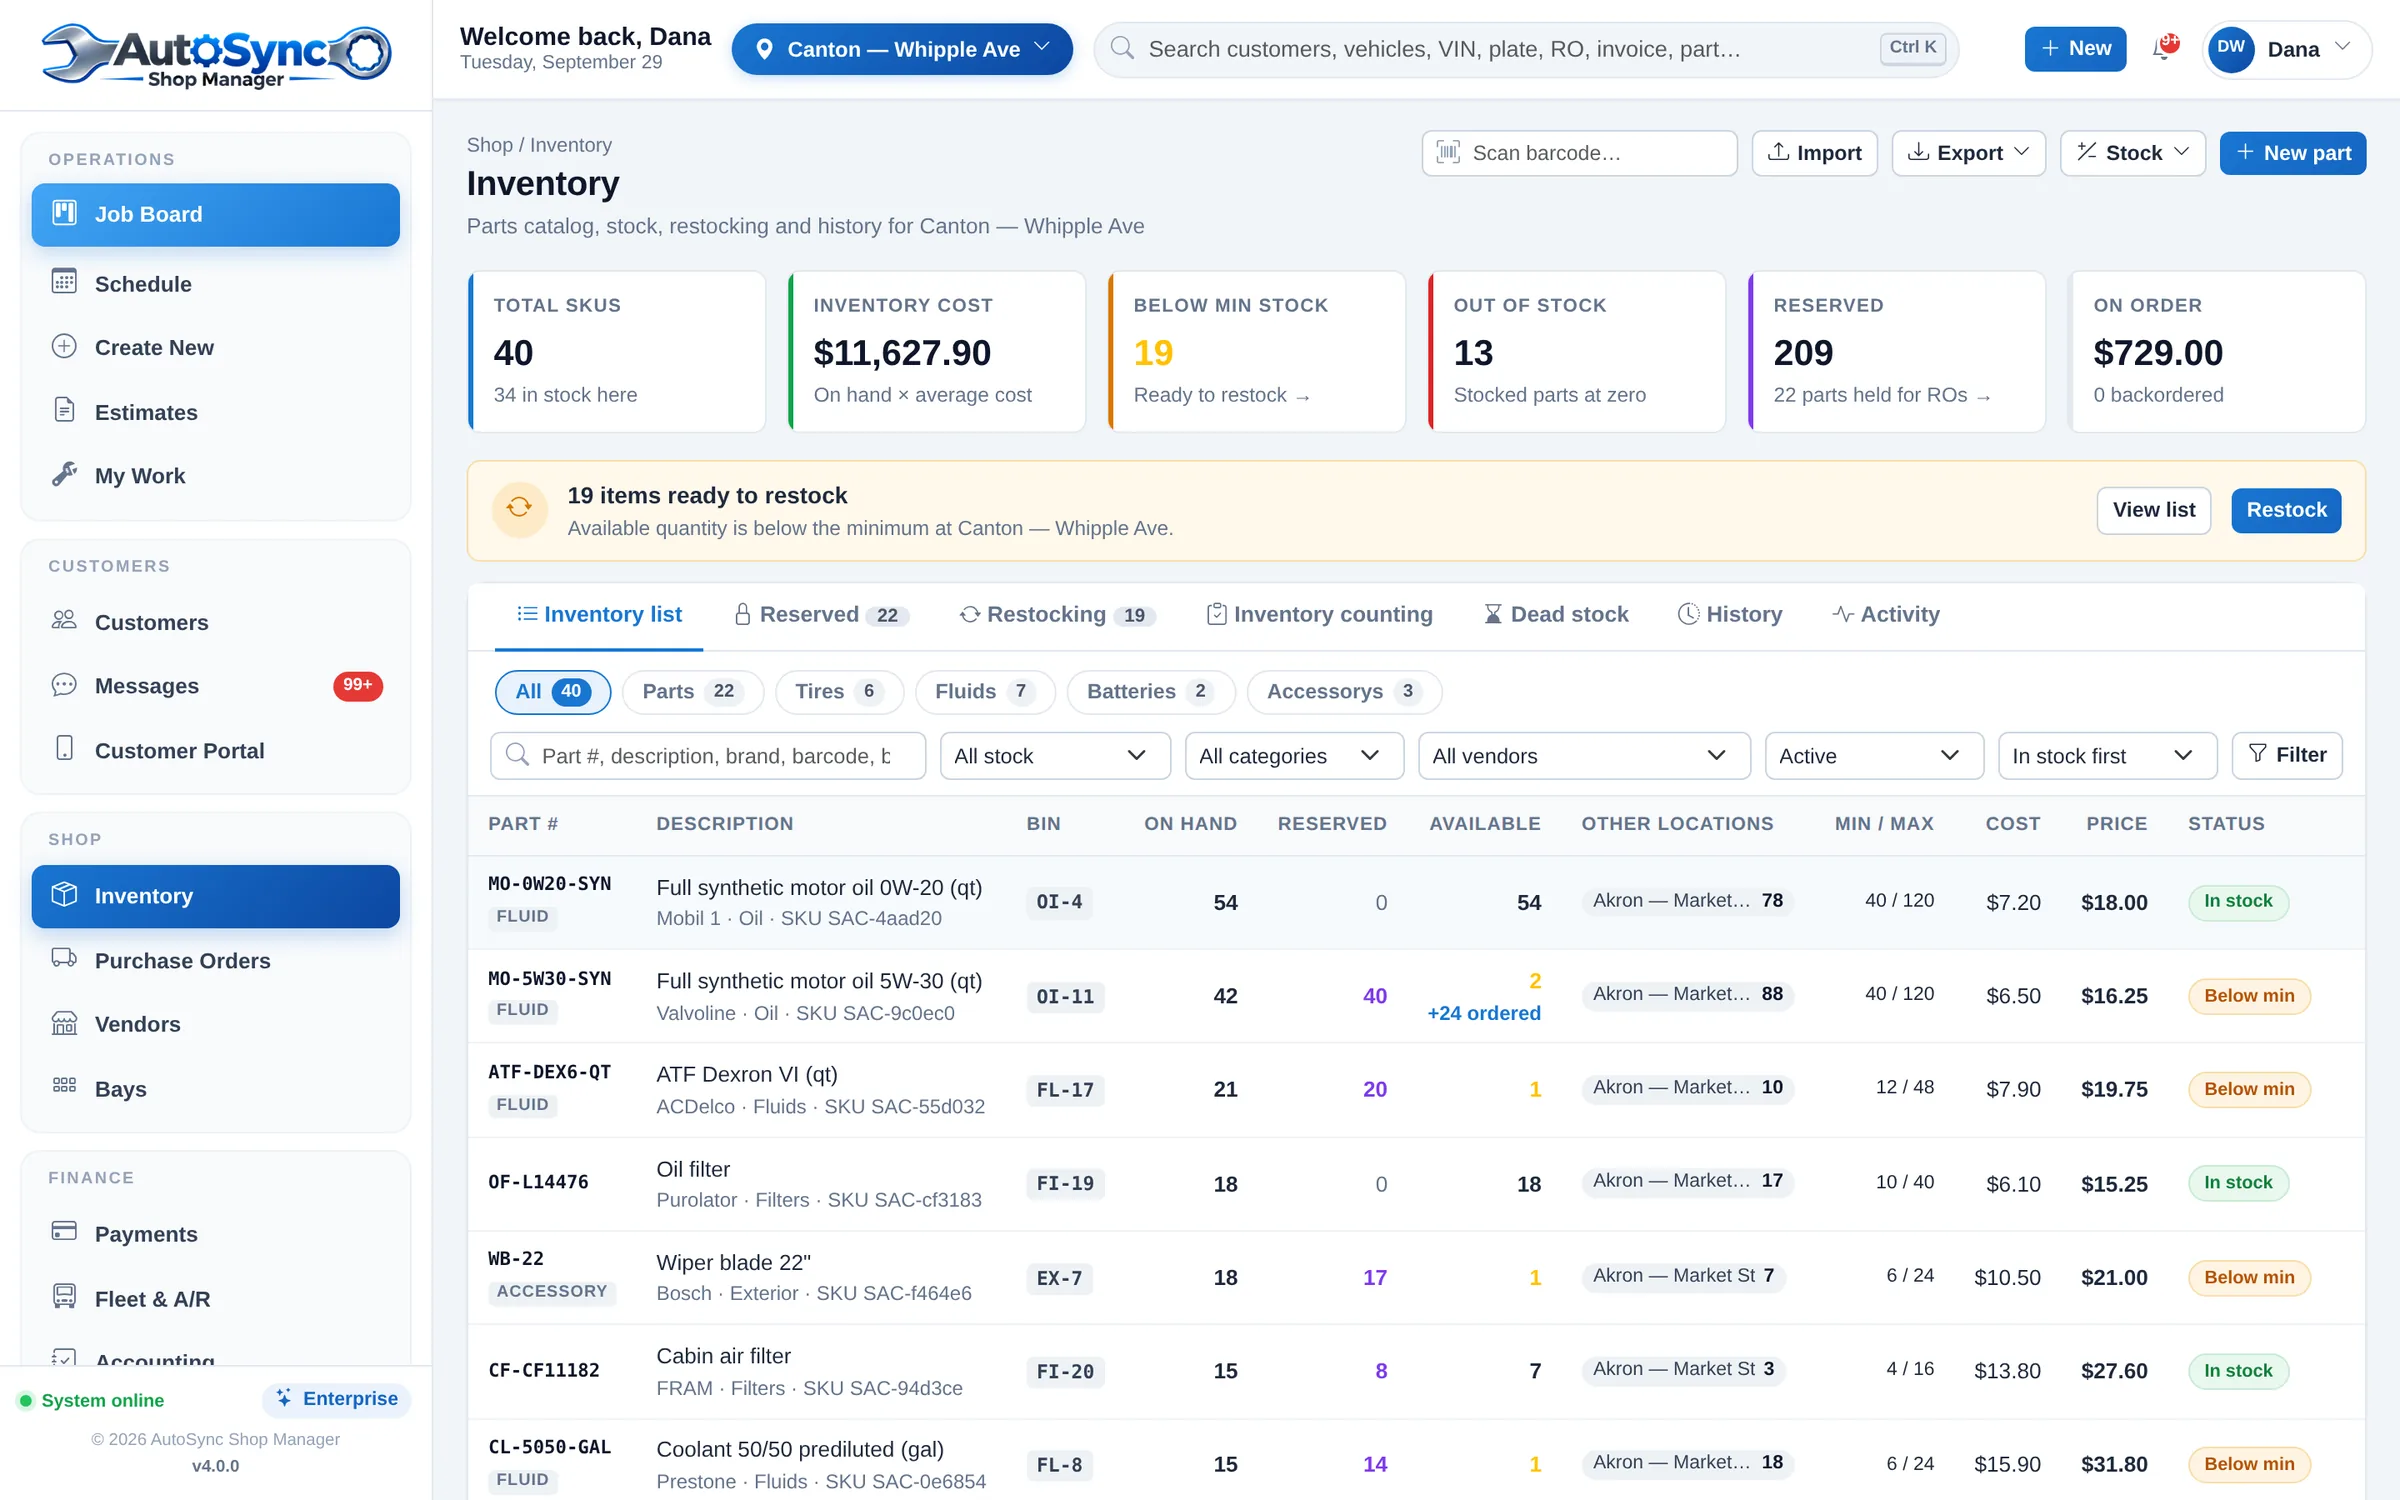Screen dimensions: 2400x1500
Task: Click the Create New plus icon
Action: tap(64, 346)
